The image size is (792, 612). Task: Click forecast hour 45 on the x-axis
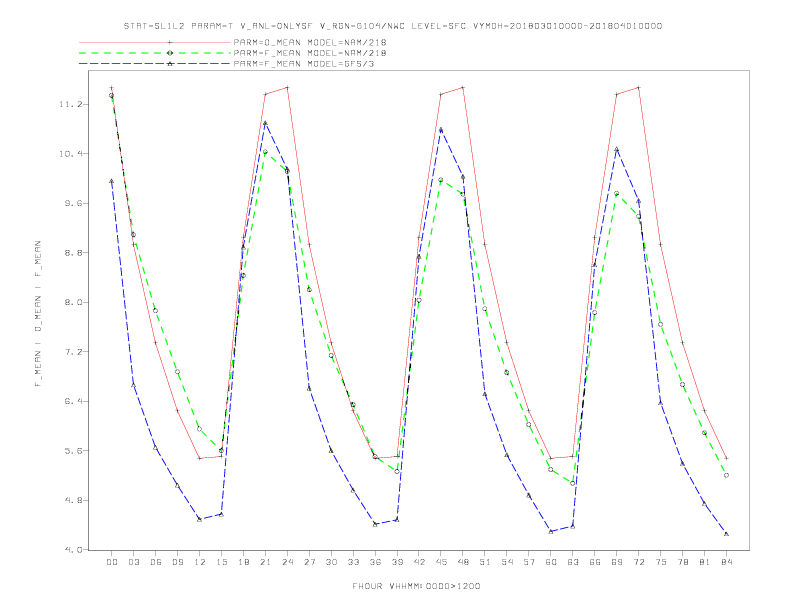pyautogui.click(x=441, y=562)
